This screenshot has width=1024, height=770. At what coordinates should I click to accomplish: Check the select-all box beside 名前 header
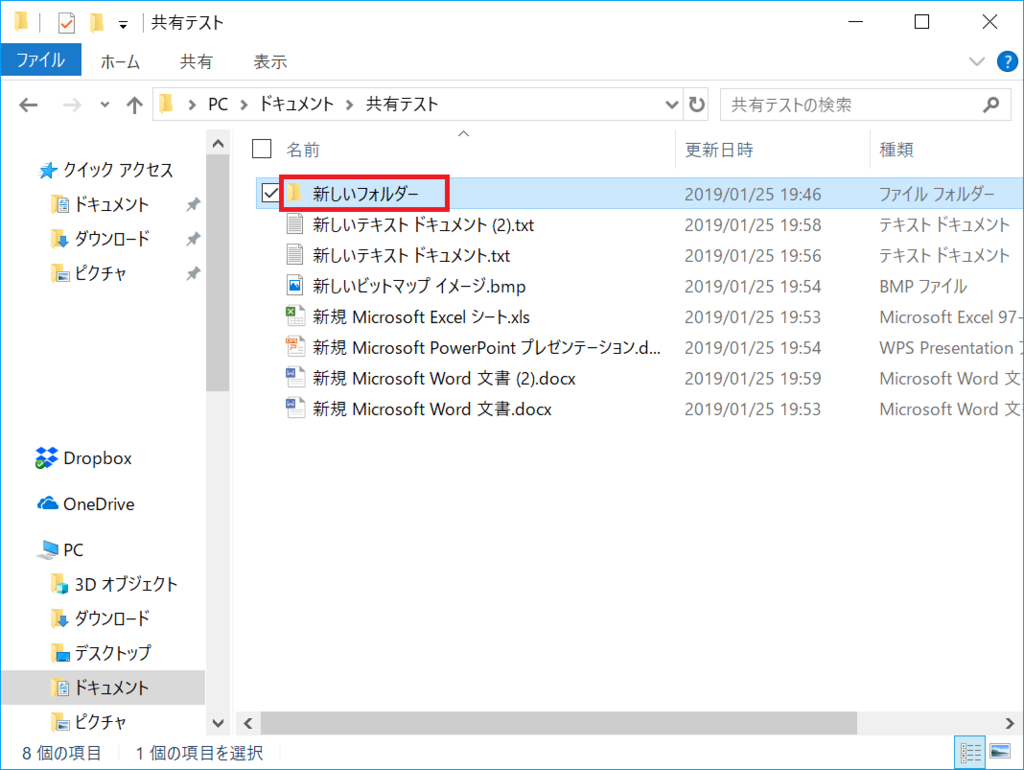(261, 148)
